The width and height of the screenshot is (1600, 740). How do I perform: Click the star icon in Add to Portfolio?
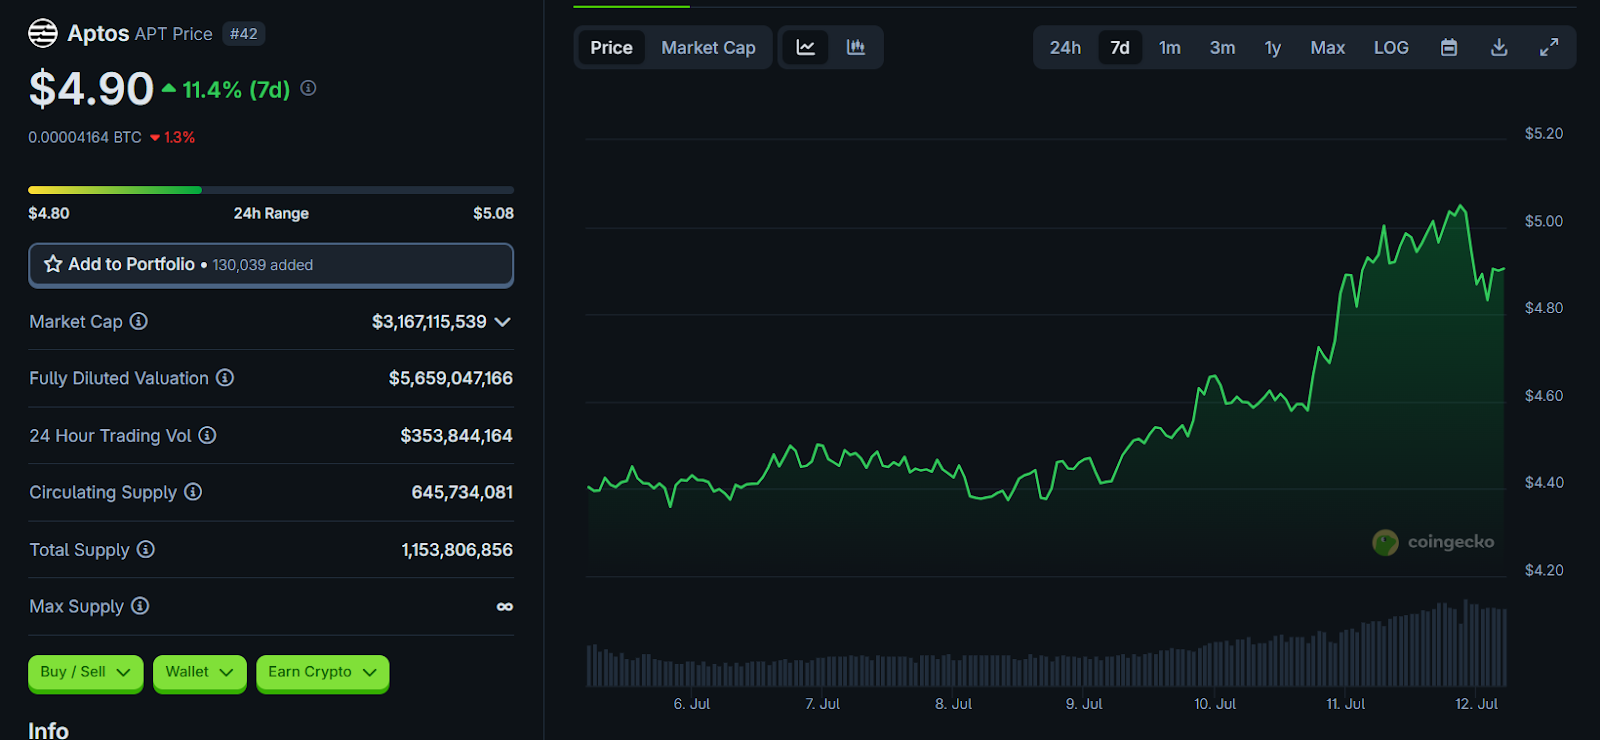coord(53,264)
